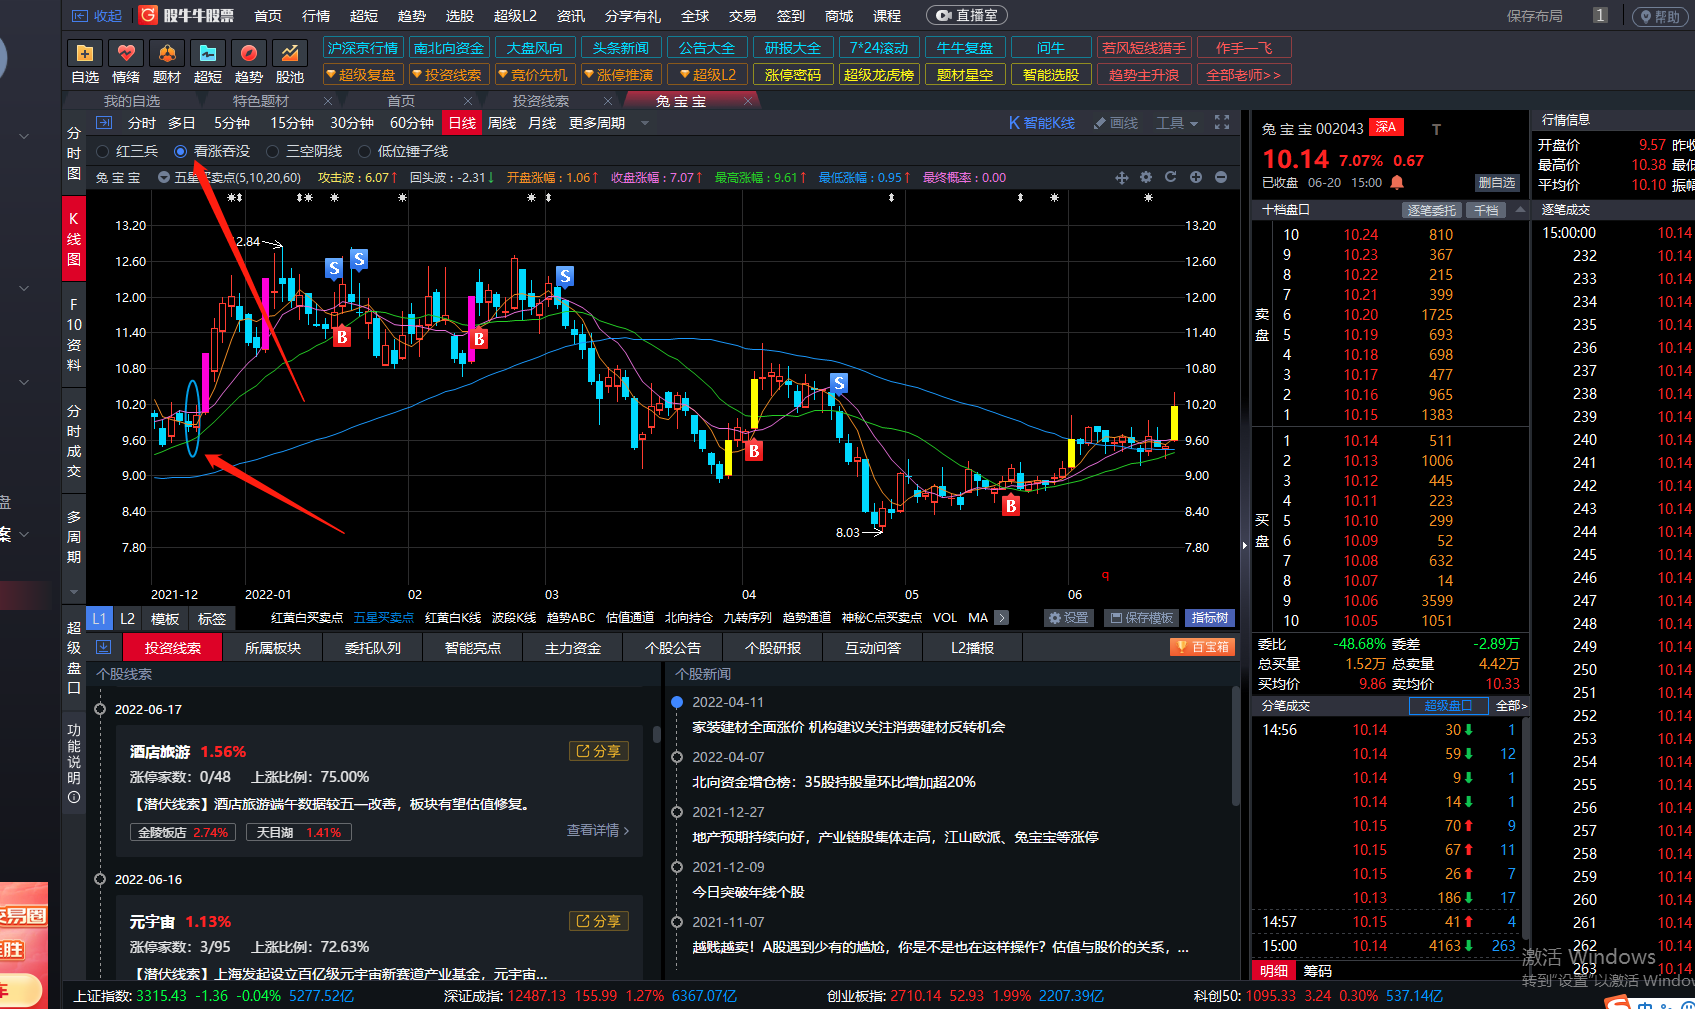Click 分享 on the 酒店旅游 card
This screenshot has width=1695, height=1009.
tap(599, 751)
